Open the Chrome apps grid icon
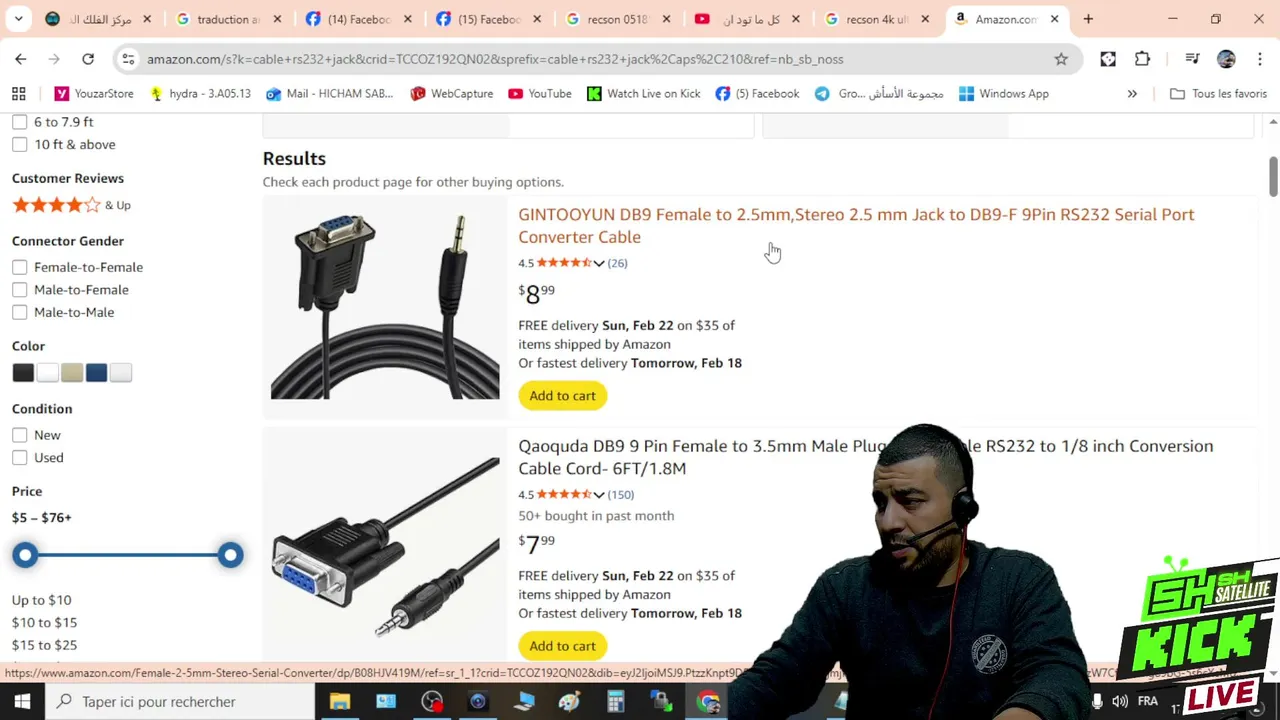Viewport: 1280px width, 720px height. point(18,94)
